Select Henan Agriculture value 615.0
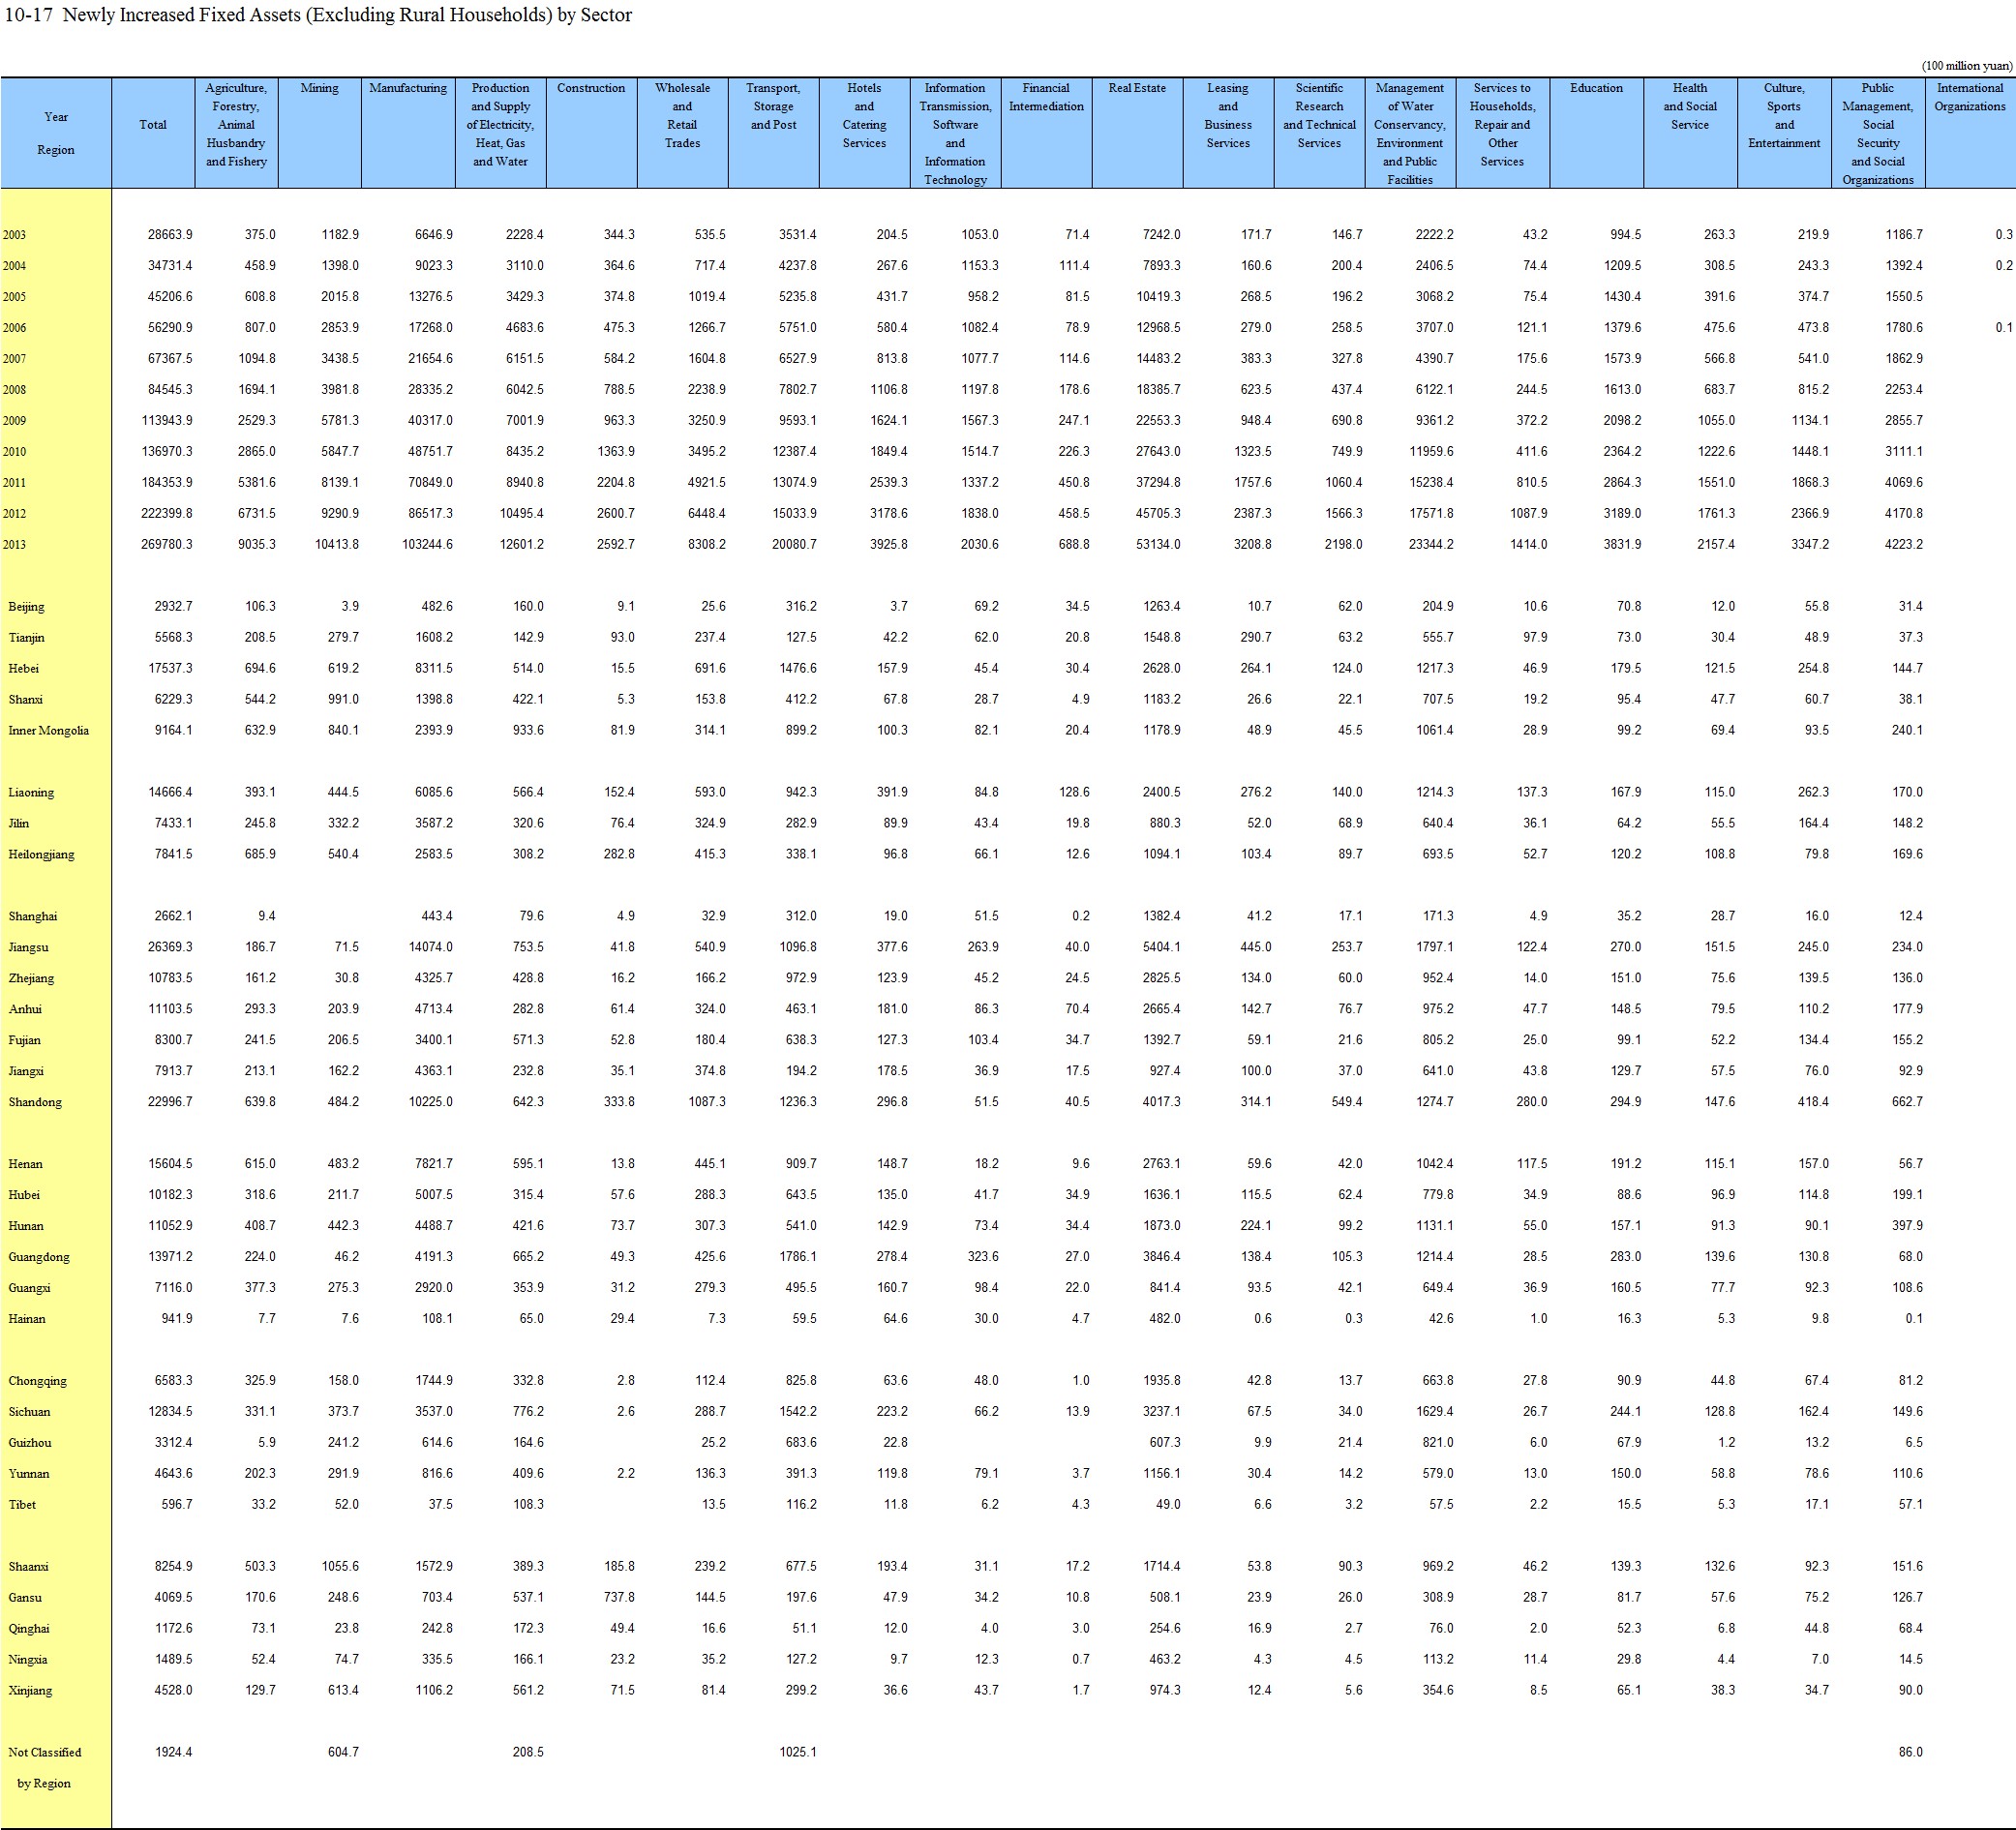The height and width of the screenshot is (1830, 2016). pos(260,1165)
